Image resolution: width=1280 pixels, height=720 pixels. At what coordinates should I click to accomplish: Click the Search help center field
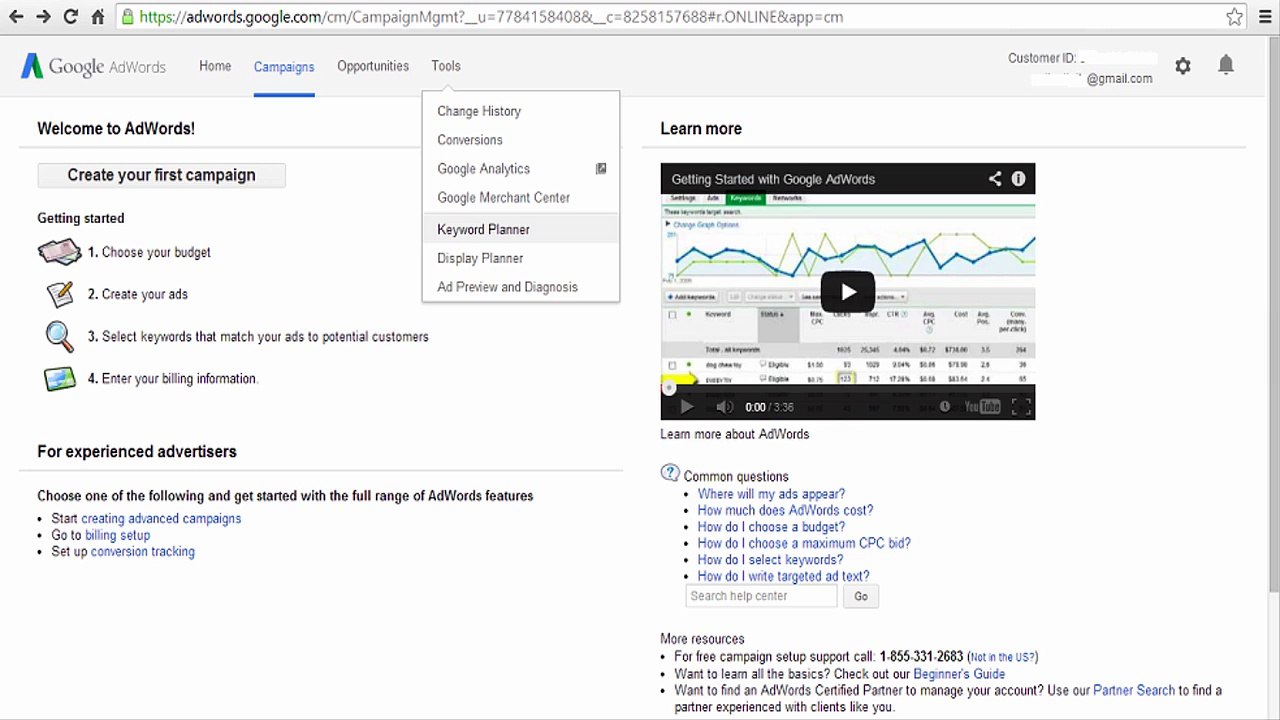pos(761,596)
